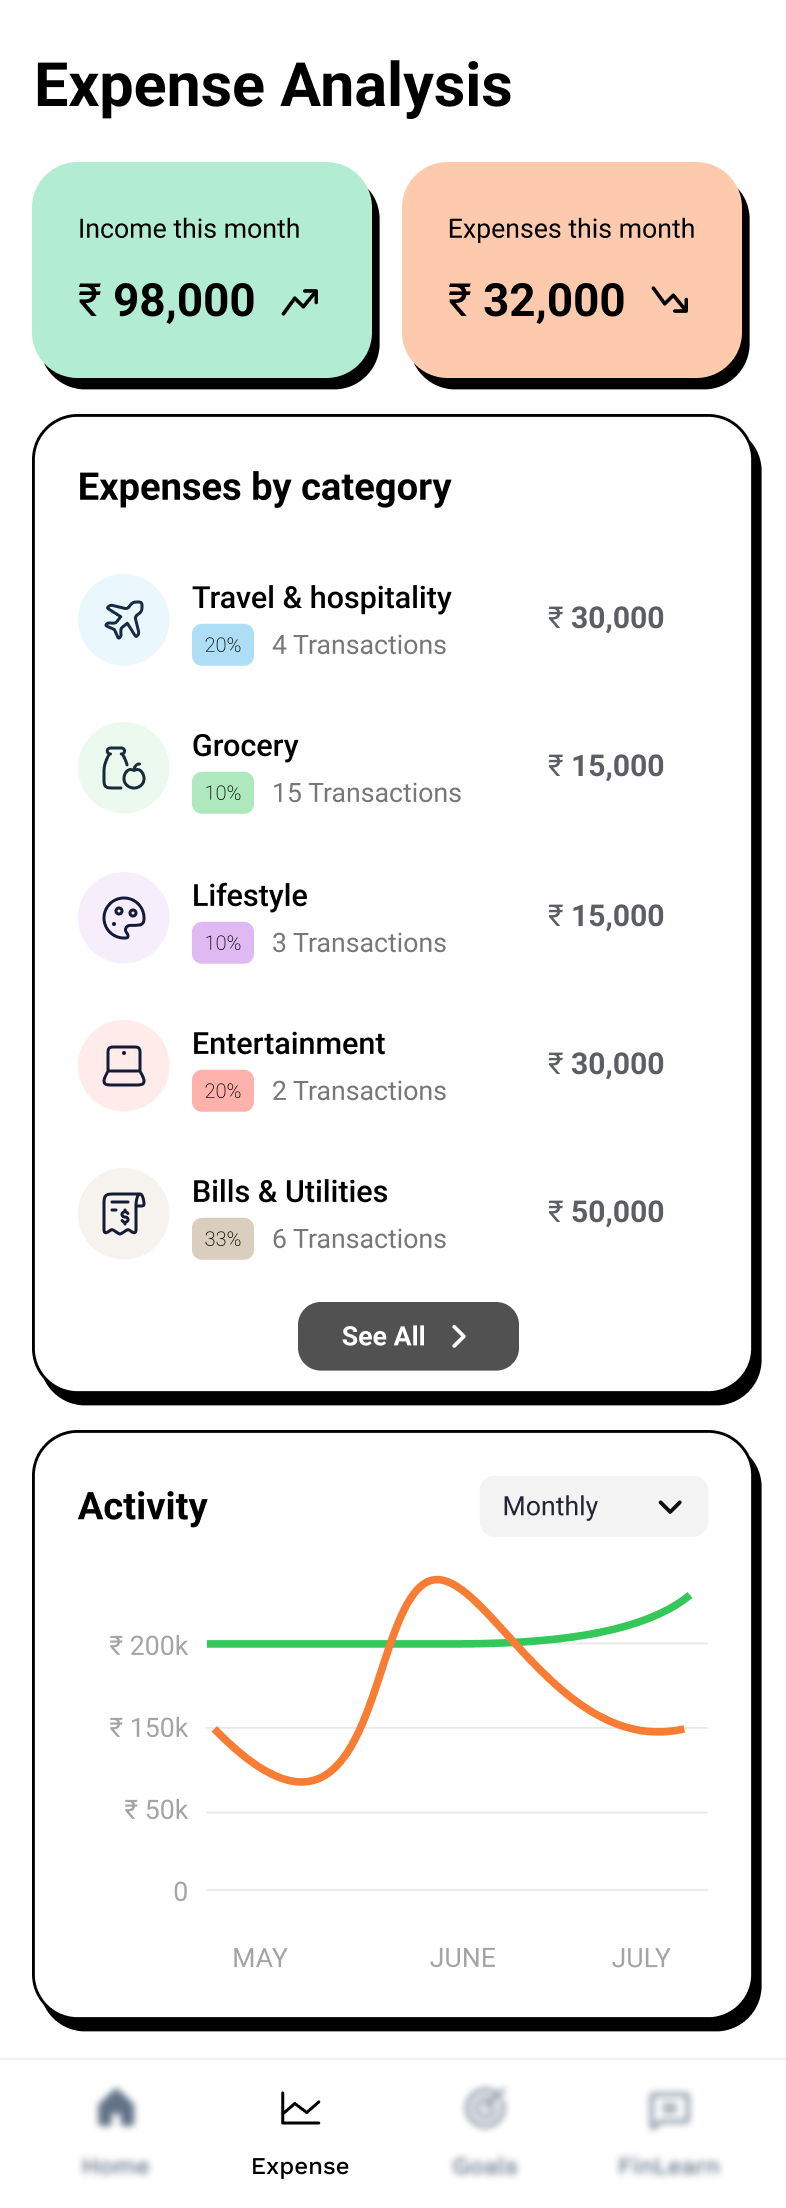Open the Home tab house icon
The width and height of the screenshot is (786, 2208).
point(116,2108)
